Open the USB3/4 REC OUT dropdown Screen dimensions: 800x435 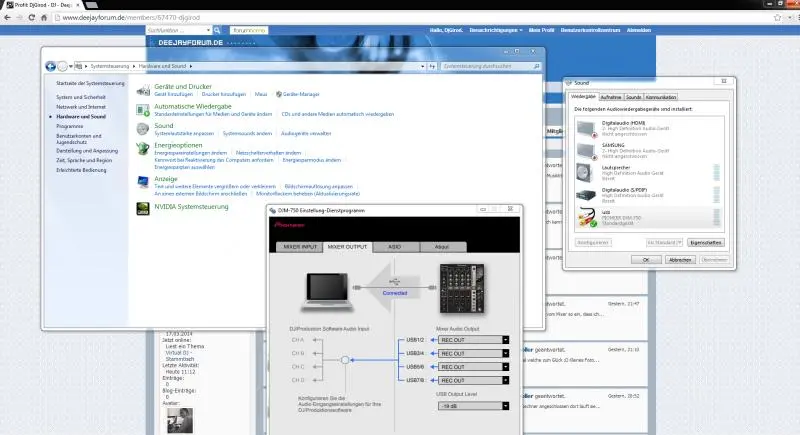[505, 353]
